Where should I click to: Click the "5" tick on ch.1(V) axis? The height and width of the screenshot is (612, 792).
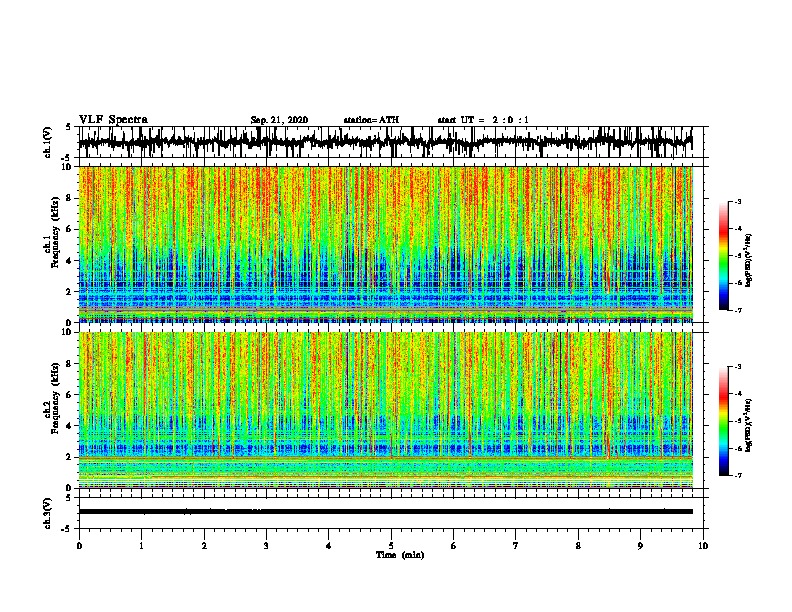tap(68, 127)
